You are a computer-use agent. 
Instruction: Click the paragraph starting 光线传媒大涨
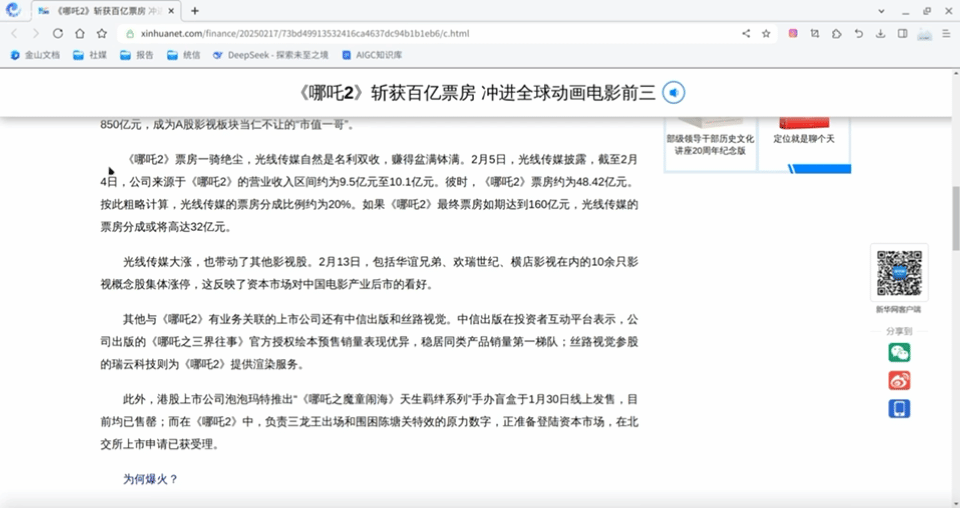point(369,273)
